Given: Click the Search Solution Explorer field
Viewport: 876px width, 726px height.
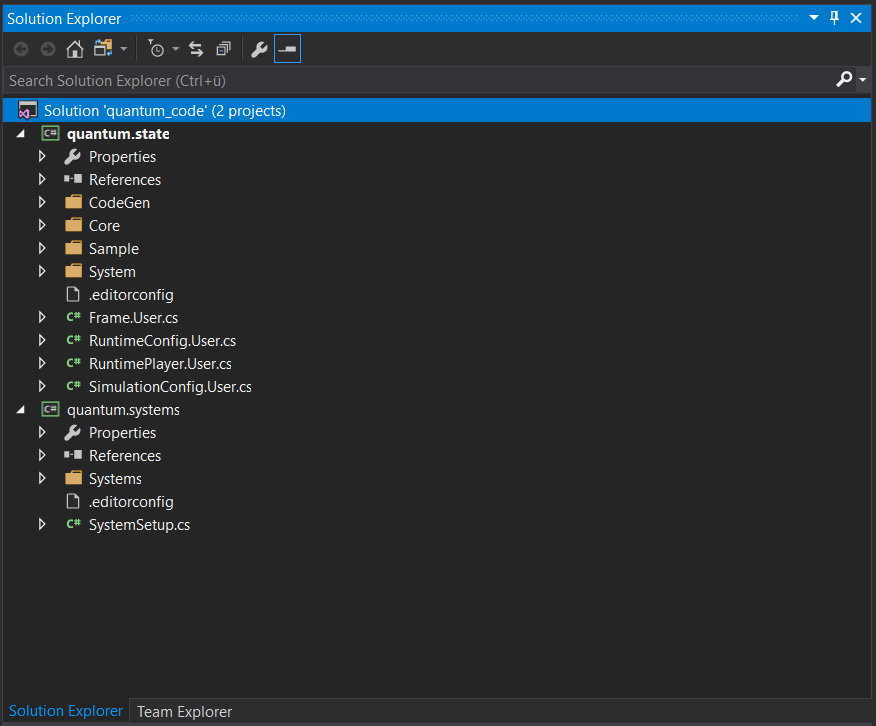Looking at the screenshot, I should [x=419, y=80].
